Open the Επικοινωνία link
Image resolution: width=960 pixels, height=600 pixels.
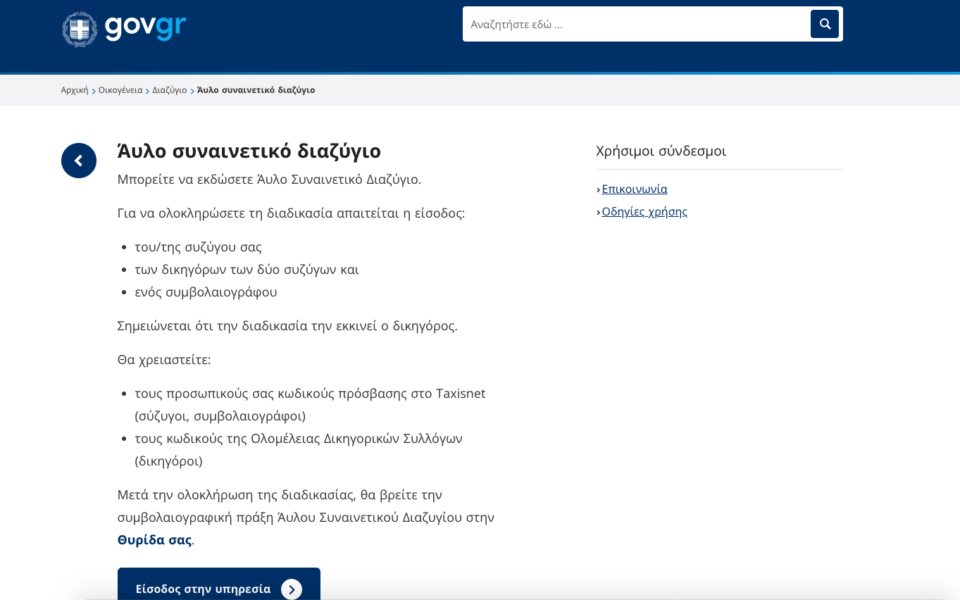click(634, 189)
